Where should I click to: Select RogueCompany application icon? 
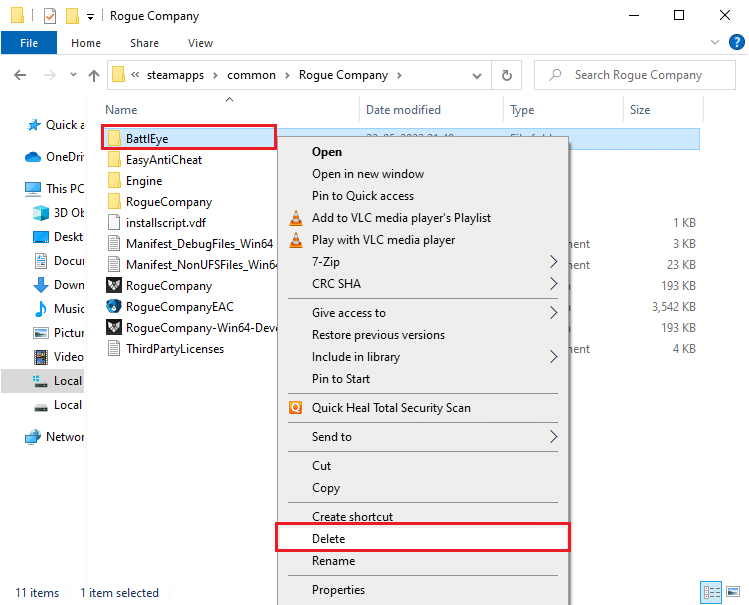[114, 286]
